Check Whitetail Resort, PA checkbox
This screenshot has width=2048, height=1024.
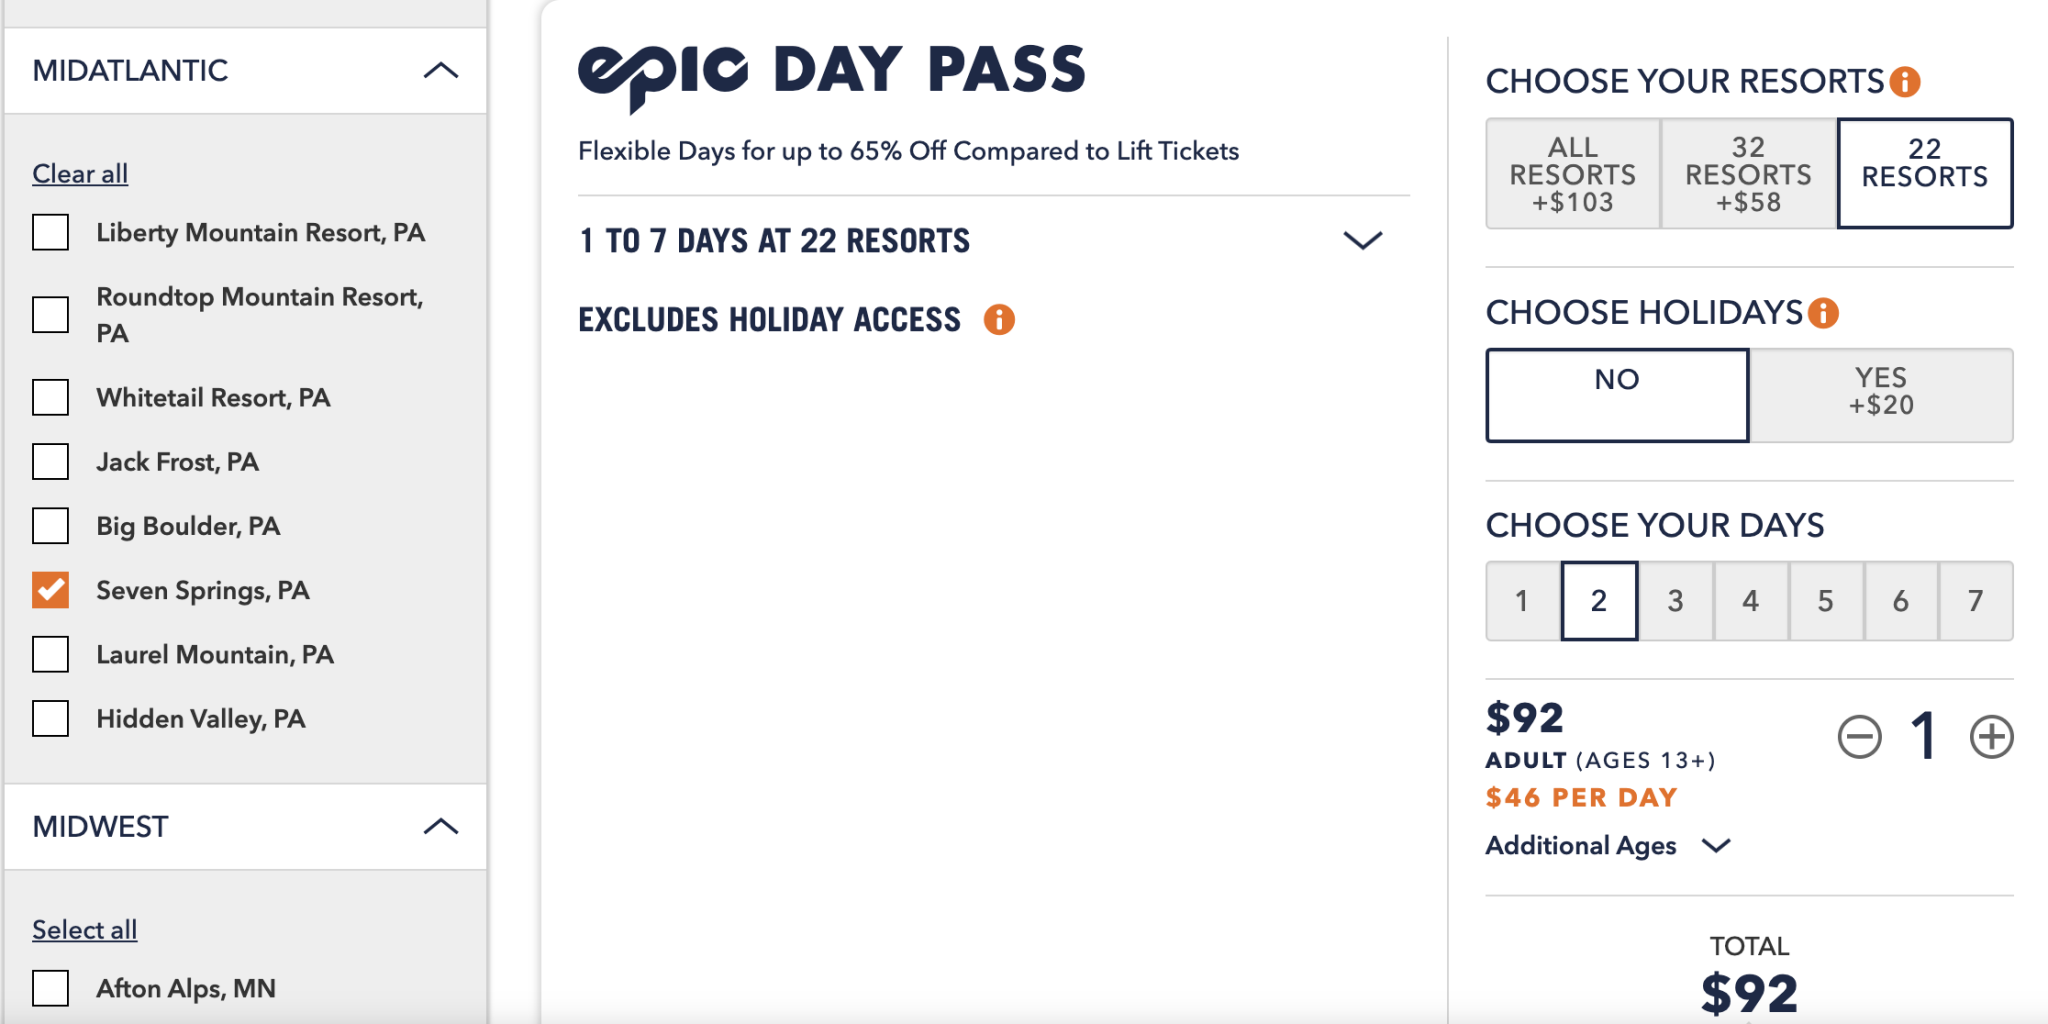tap(50, 397)
